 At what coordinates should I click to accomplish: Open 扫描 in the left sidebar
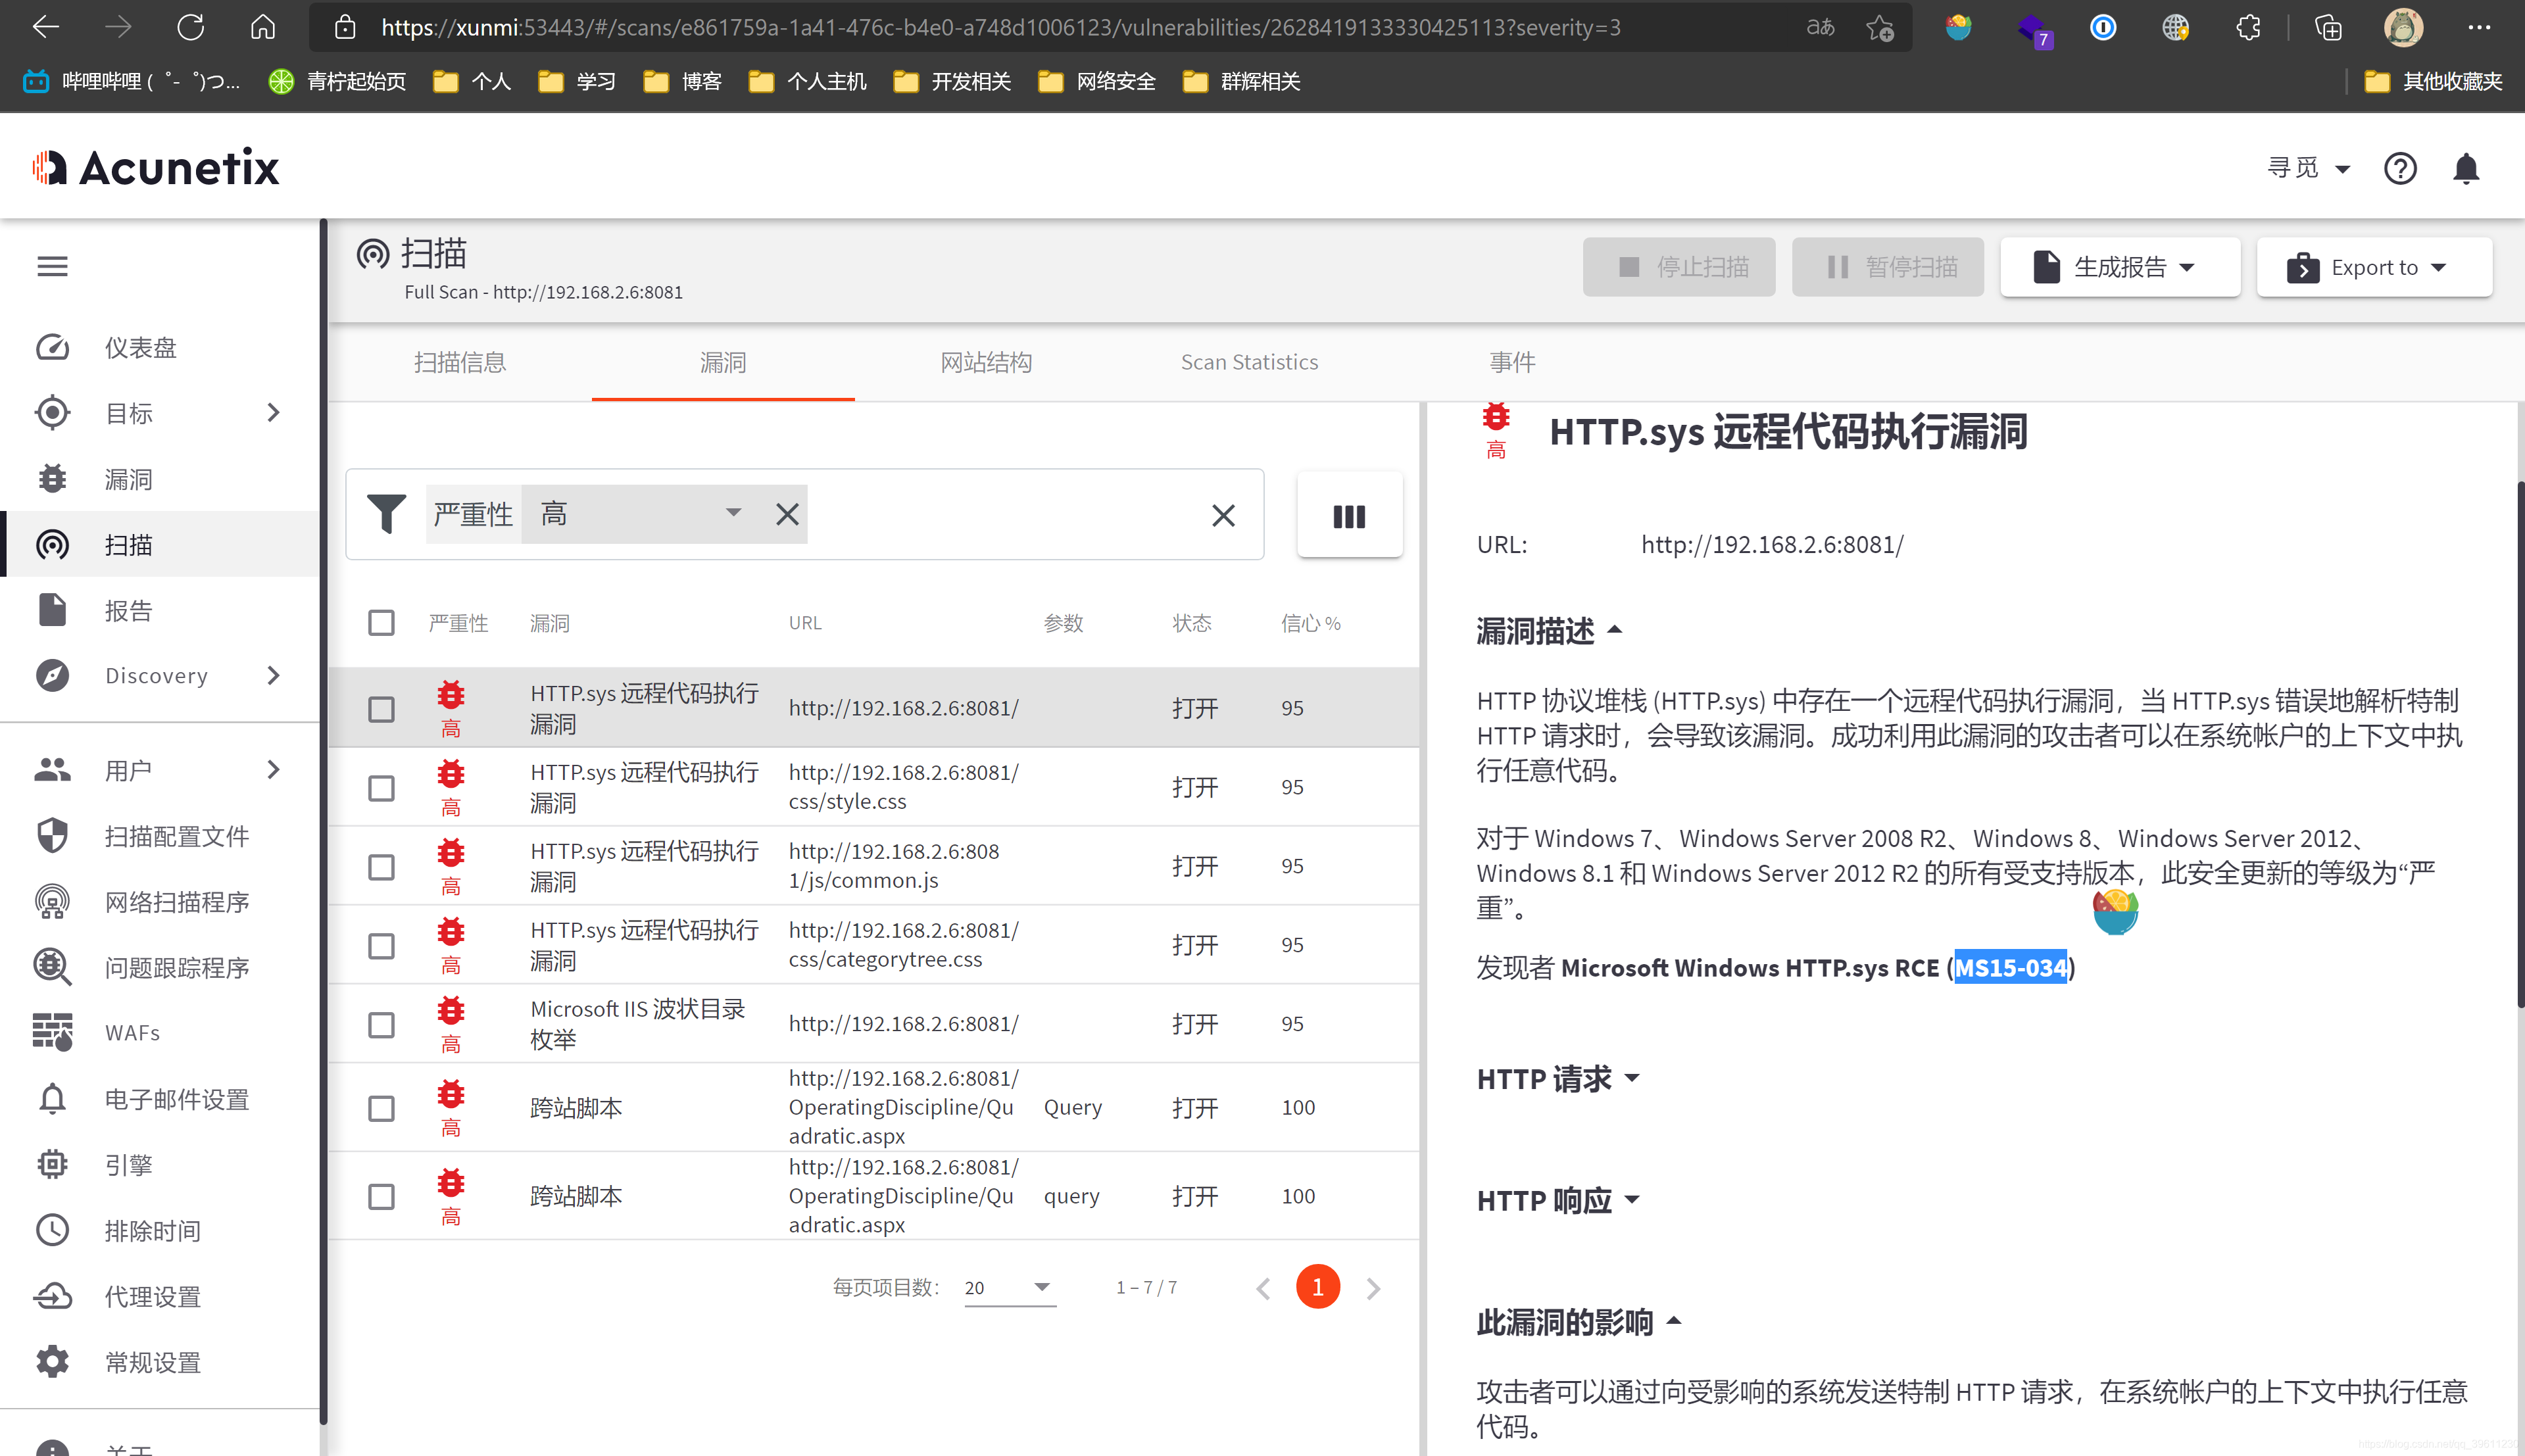click(x=160, y=544)
